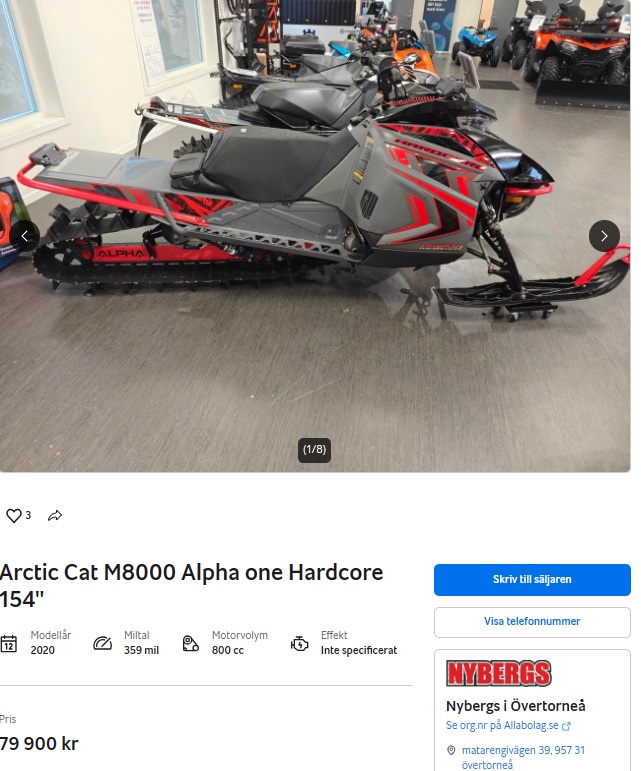The image size is (641, 771).
Task: Click the location pin icon by address
Action: 451,750
